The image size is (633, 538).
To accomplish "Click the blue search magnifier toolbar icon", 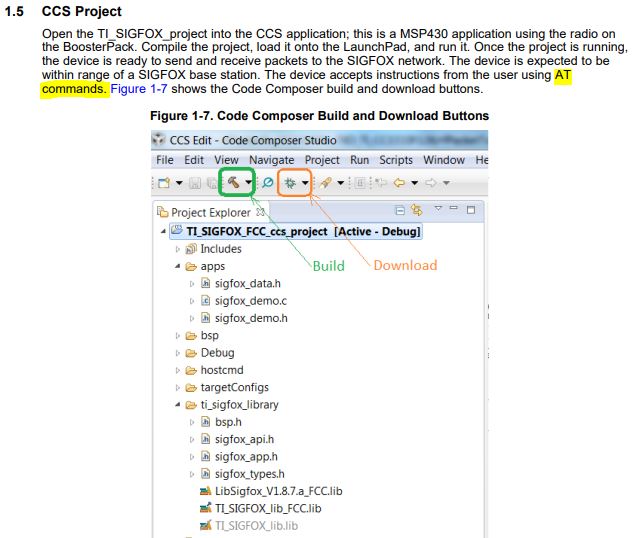I will pos(267,183).
